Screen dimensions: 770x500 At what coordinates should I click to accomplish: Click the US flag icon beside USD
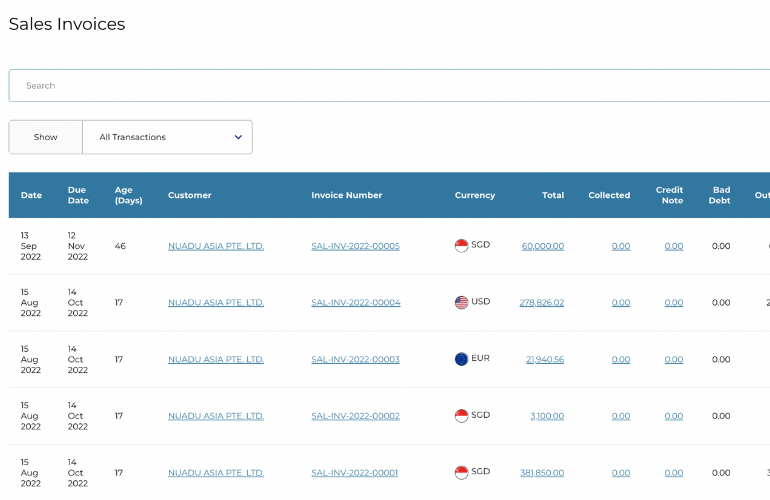coord(462,302)
